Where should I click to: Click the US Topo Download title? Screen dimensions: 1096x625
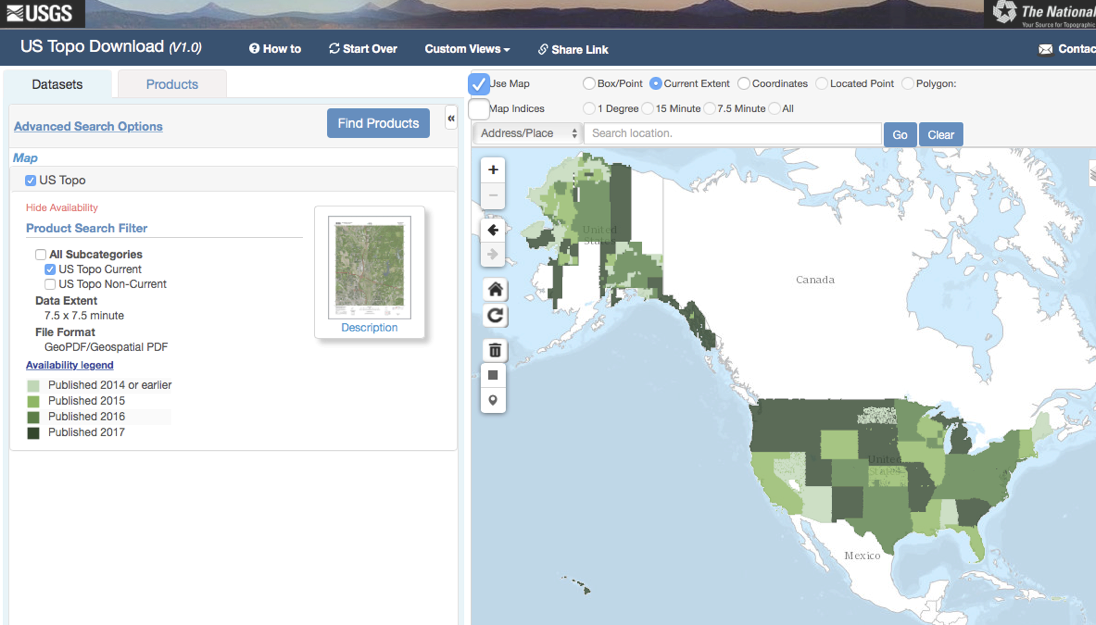(x=111, y=47)
